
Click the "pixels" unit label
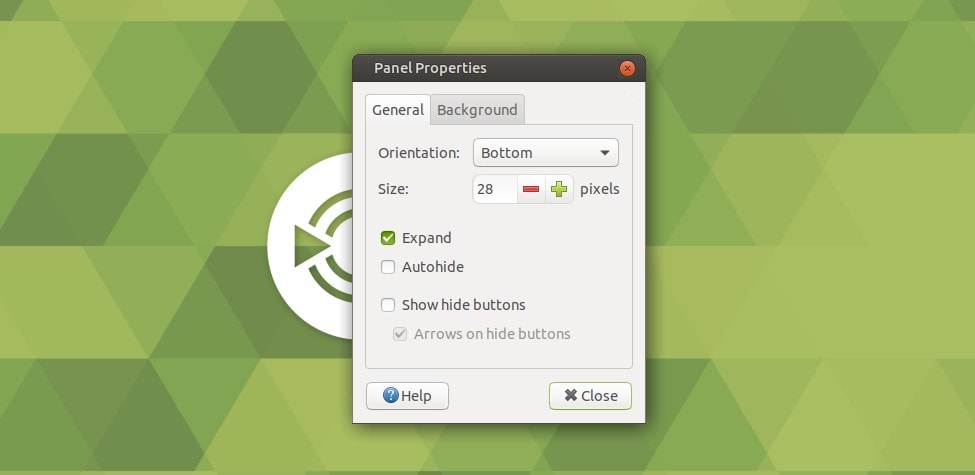[600, 189]
